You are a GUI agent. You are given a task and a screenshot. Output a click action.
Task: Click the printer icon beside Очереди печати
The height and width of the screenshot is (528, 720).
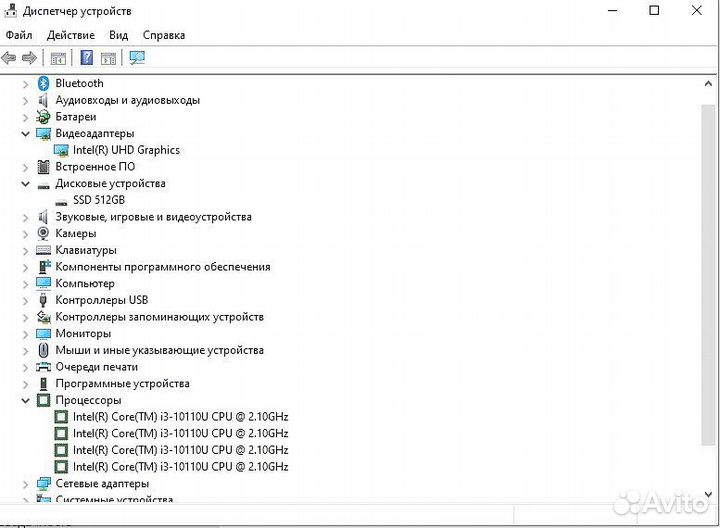pyautogui.click(x=43, y=367)
